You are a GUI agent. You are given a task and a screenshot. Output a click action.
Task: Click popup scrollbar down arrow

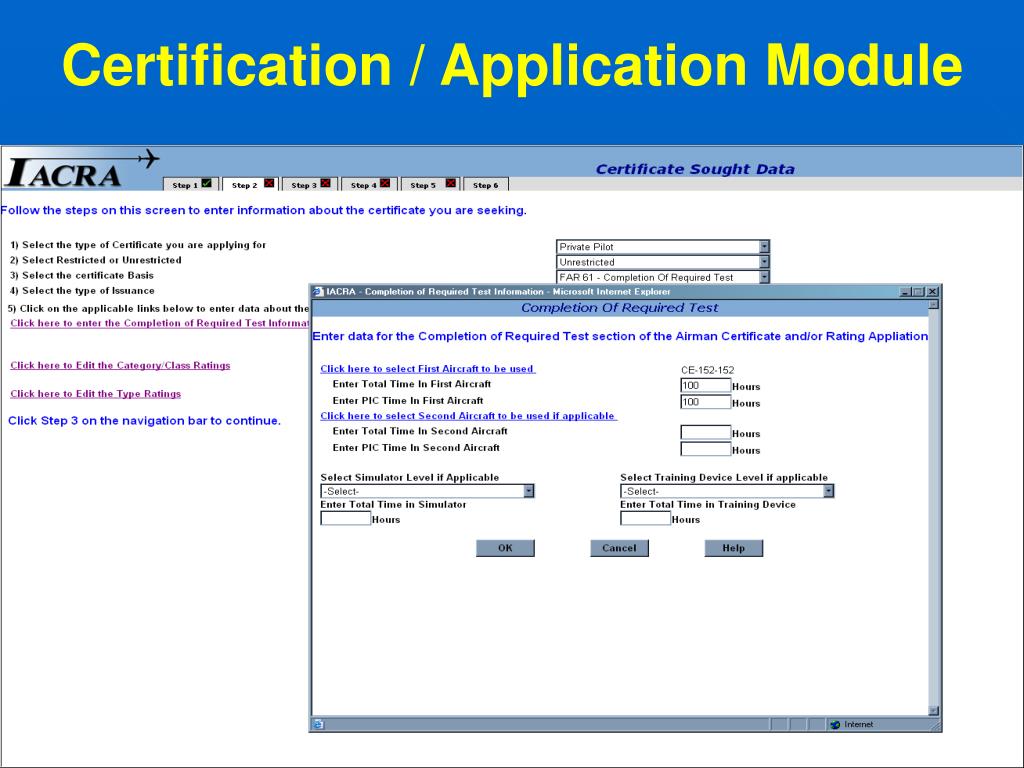[933, 711]
